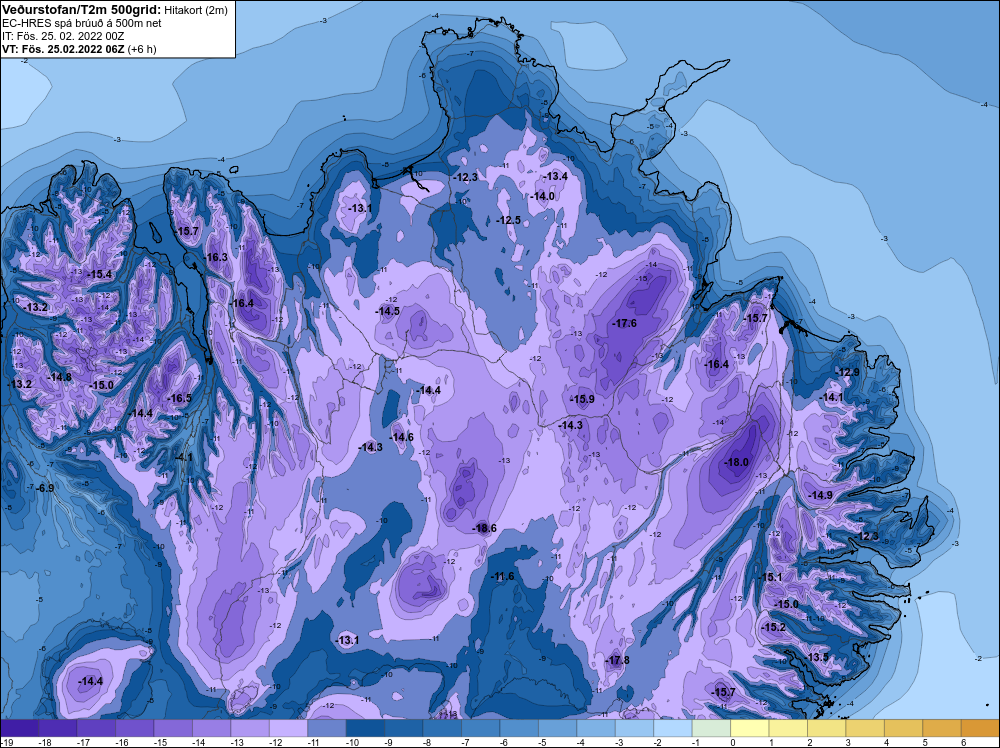Click the legend swatch above the -13 label

tap(250, 728)
